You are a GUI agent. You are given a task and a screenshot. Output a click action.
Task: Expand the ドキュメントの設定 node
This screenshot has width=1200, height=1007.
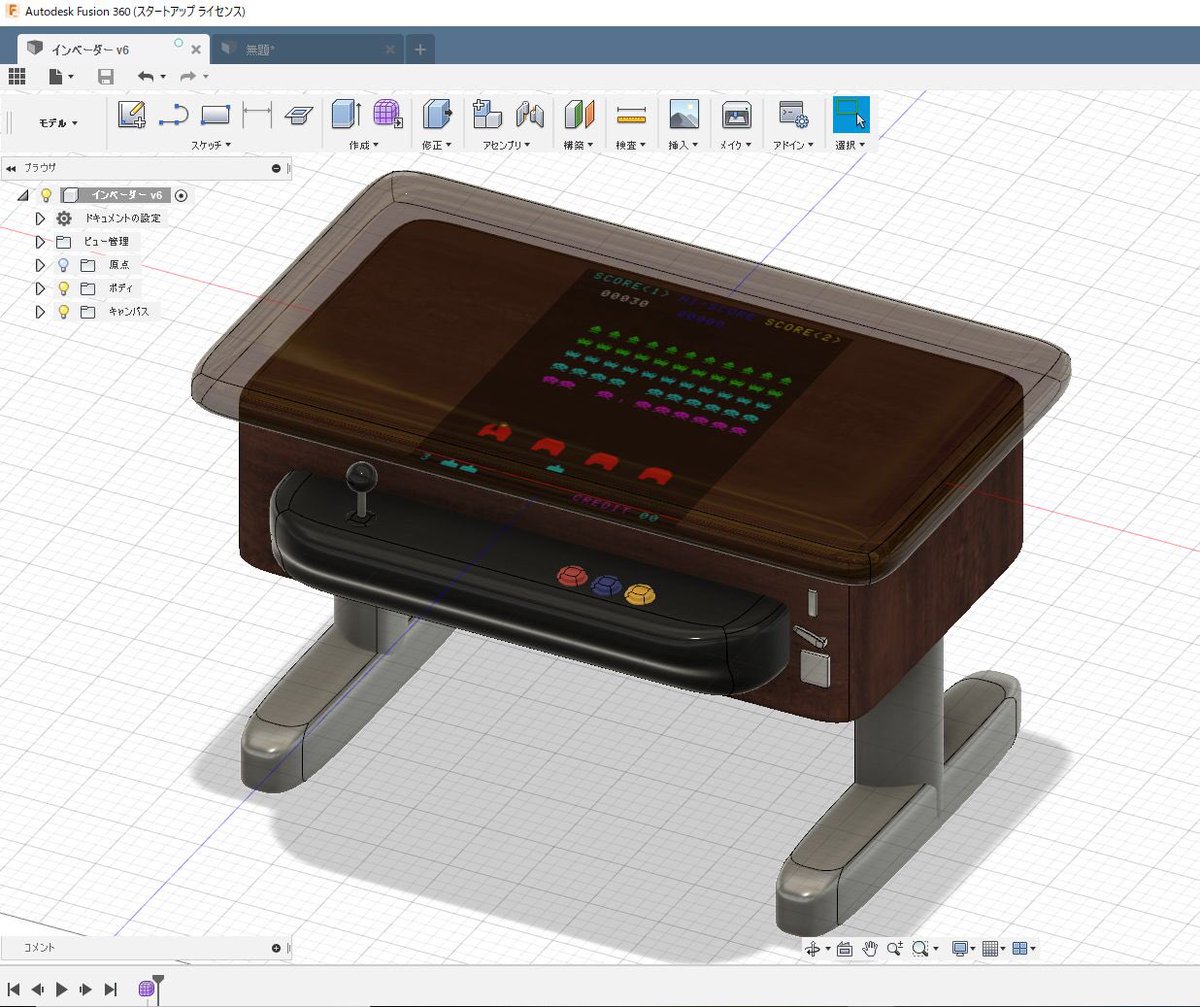pos(40,218)
